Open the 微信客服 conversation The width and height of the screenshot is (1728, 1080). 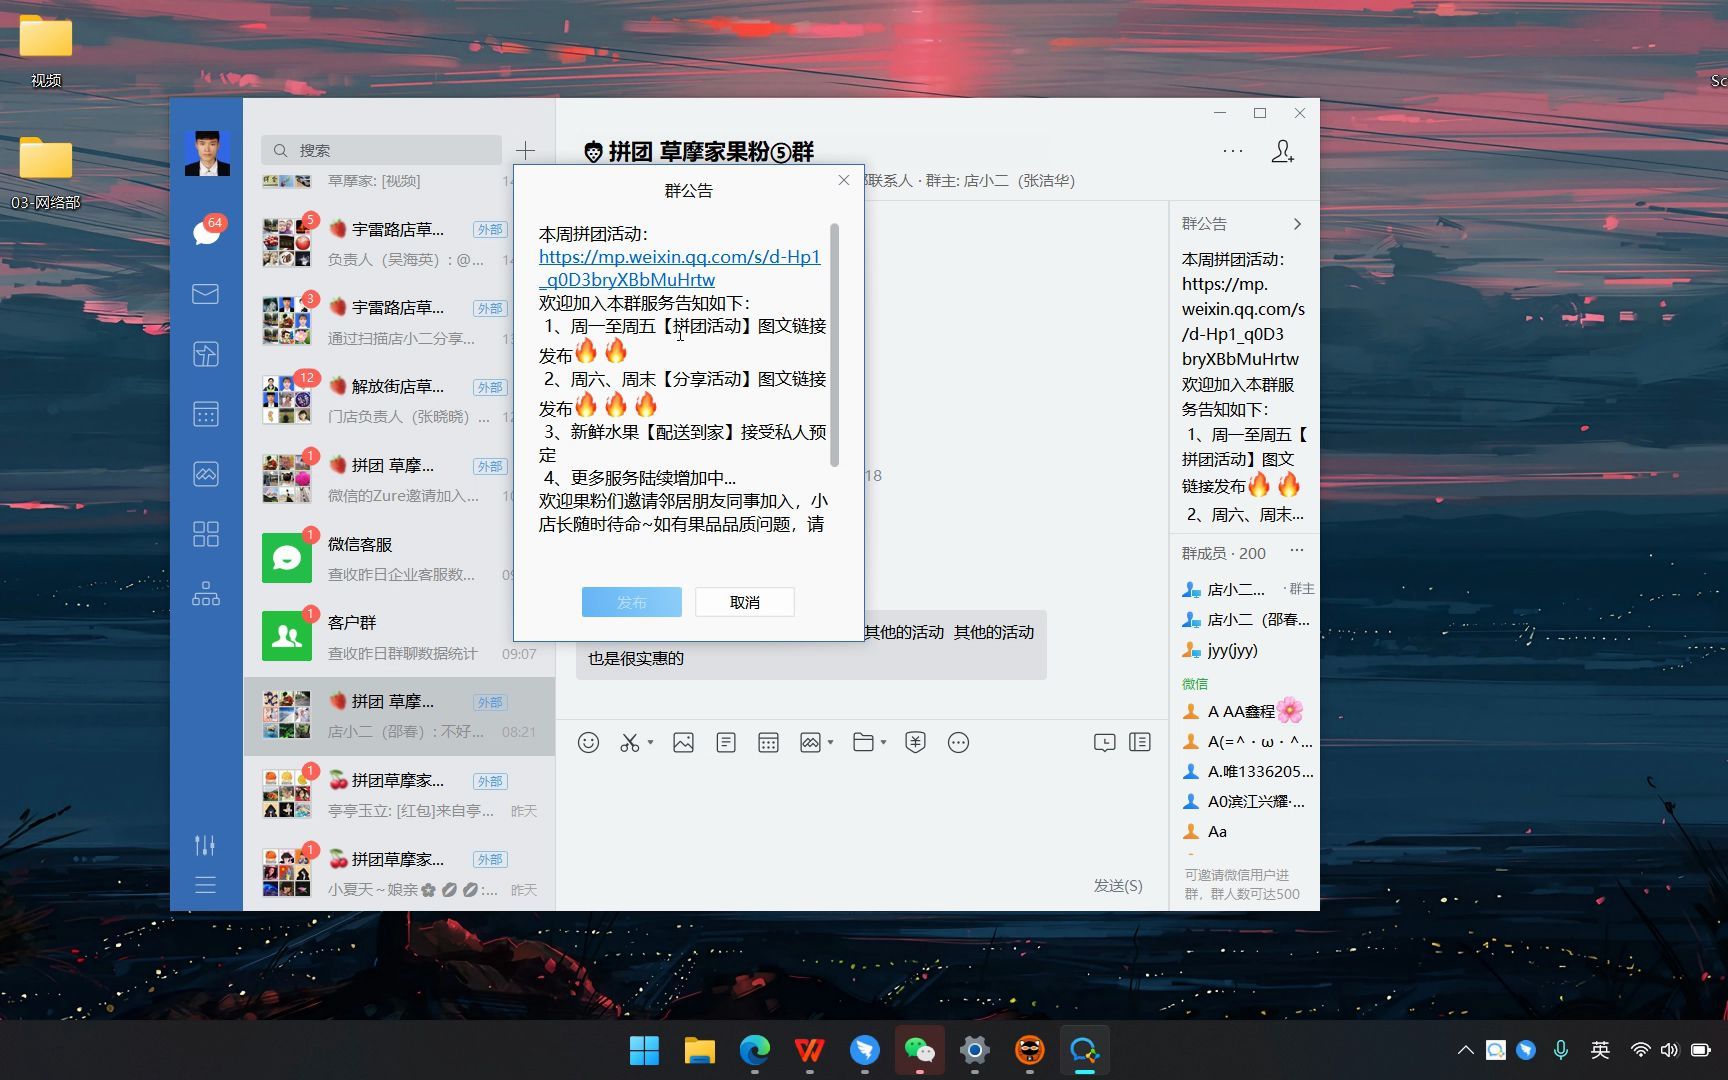(399, 558)
